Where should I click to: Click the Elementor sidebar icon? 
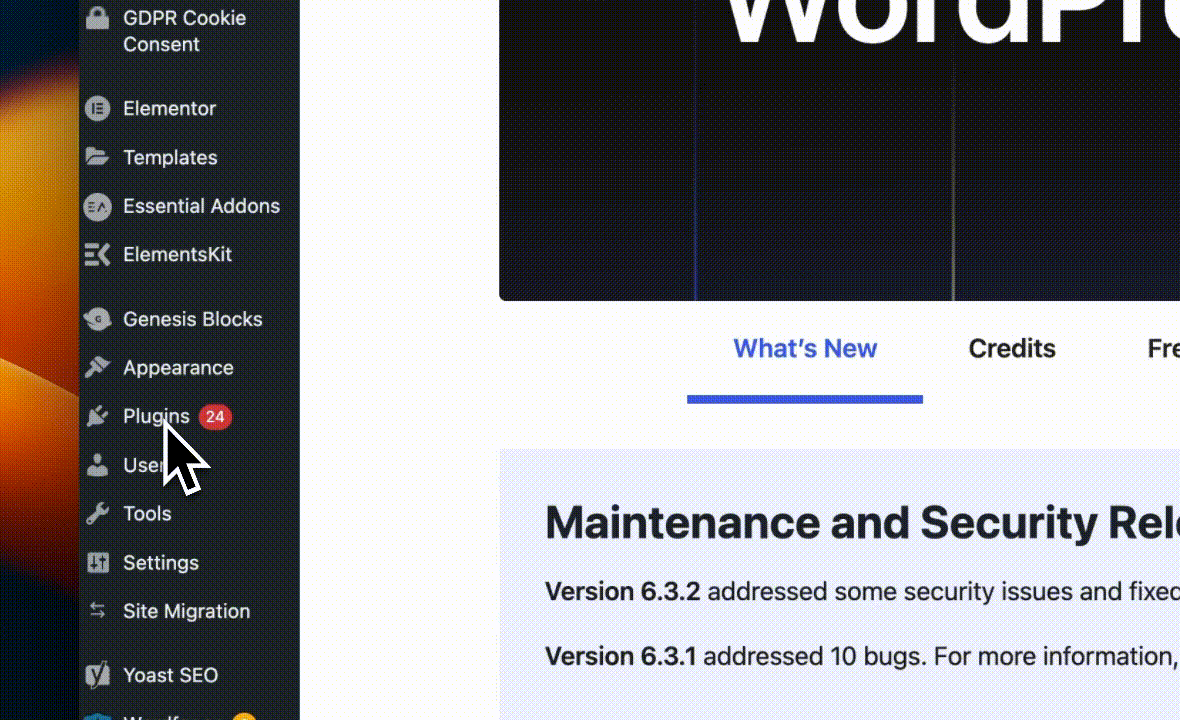(x=97, y=108)
